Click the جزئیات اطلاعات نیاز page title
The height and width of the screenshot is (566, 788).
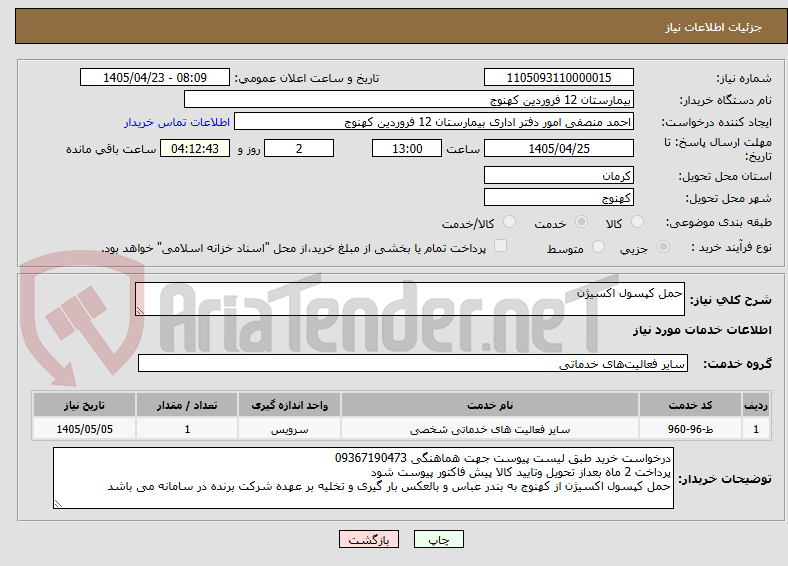[714, 27]
